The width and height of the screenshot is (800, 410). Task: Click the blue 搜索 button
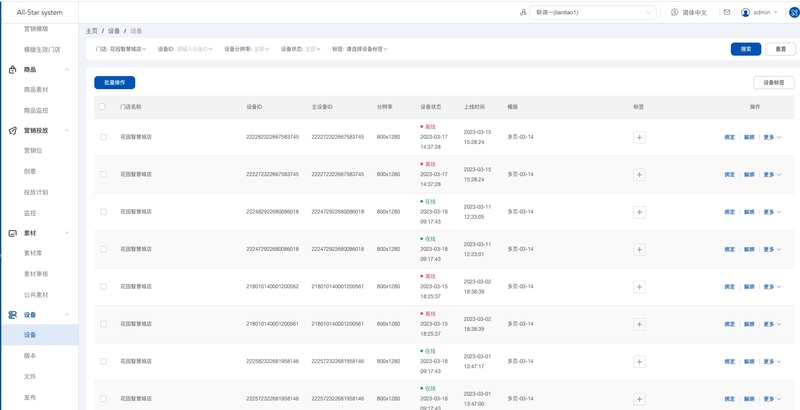pos(745,49)
